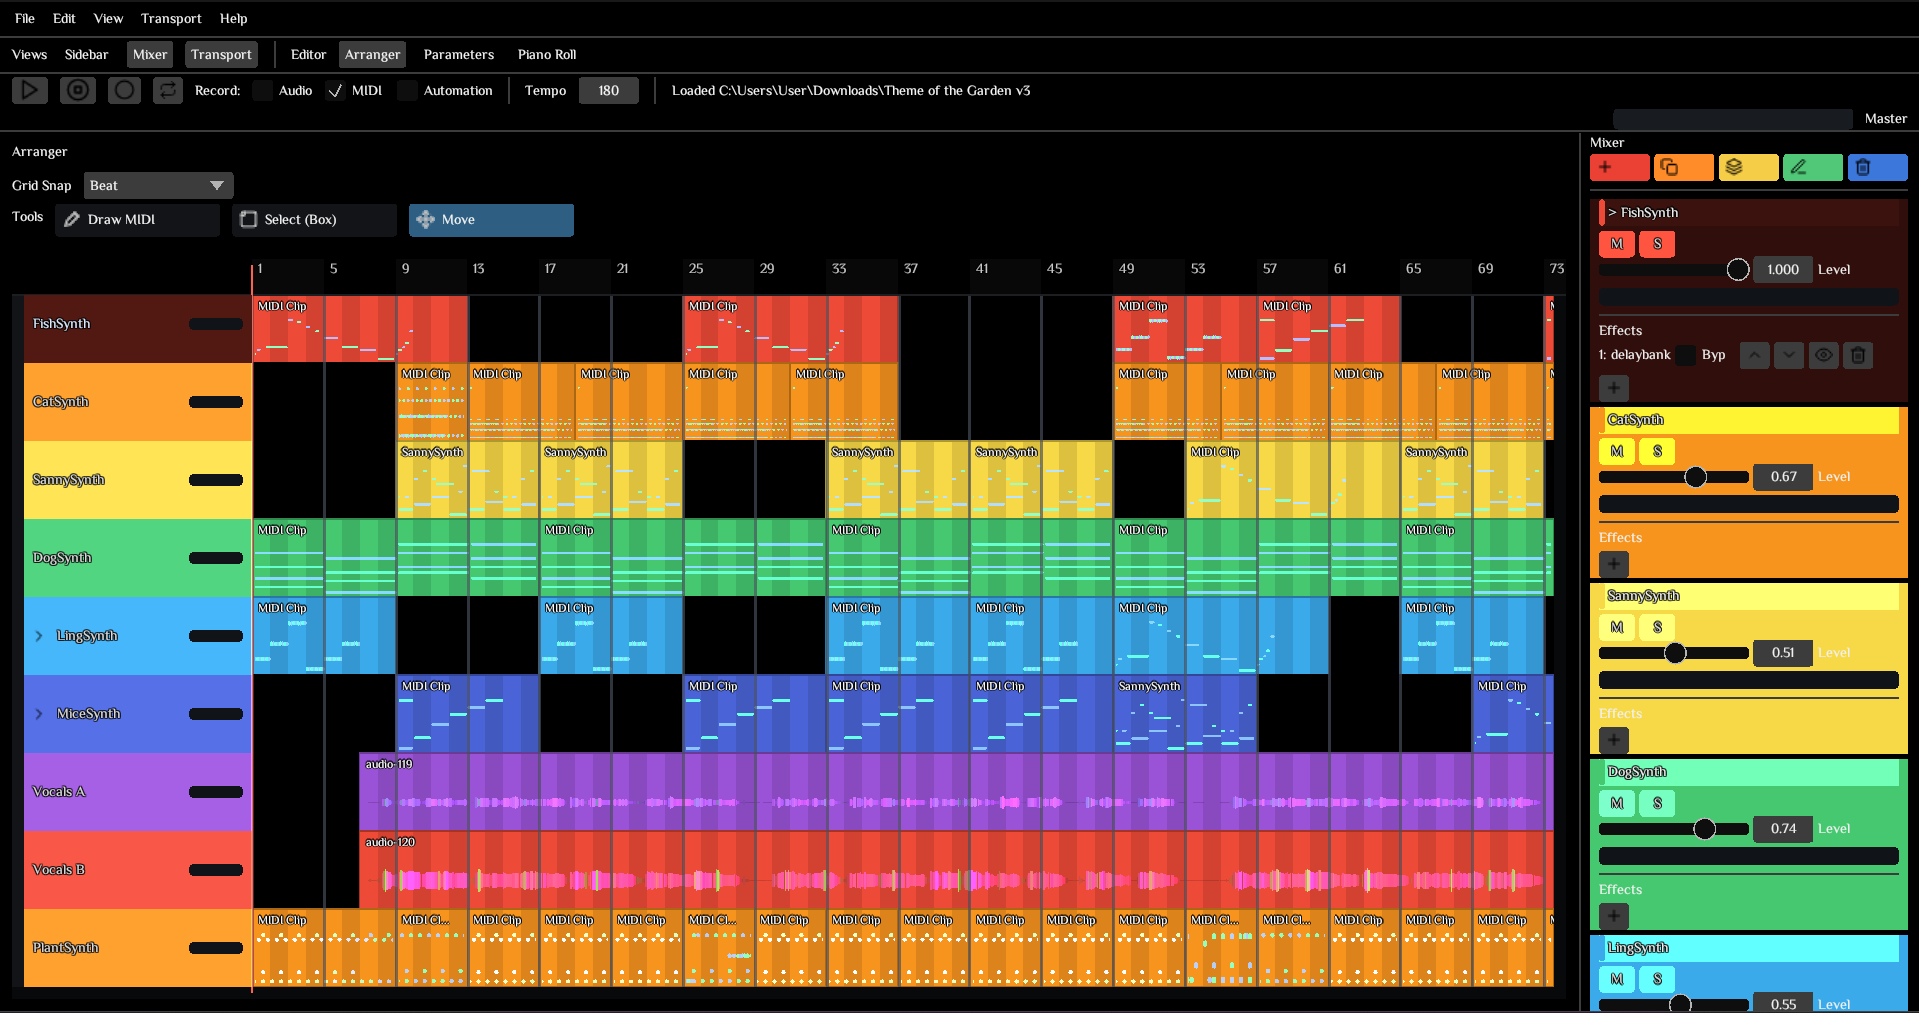Check the Audio record checkbox
Image resolution: width=1919 pixels, height=1013 pixels.
point(263,90)
